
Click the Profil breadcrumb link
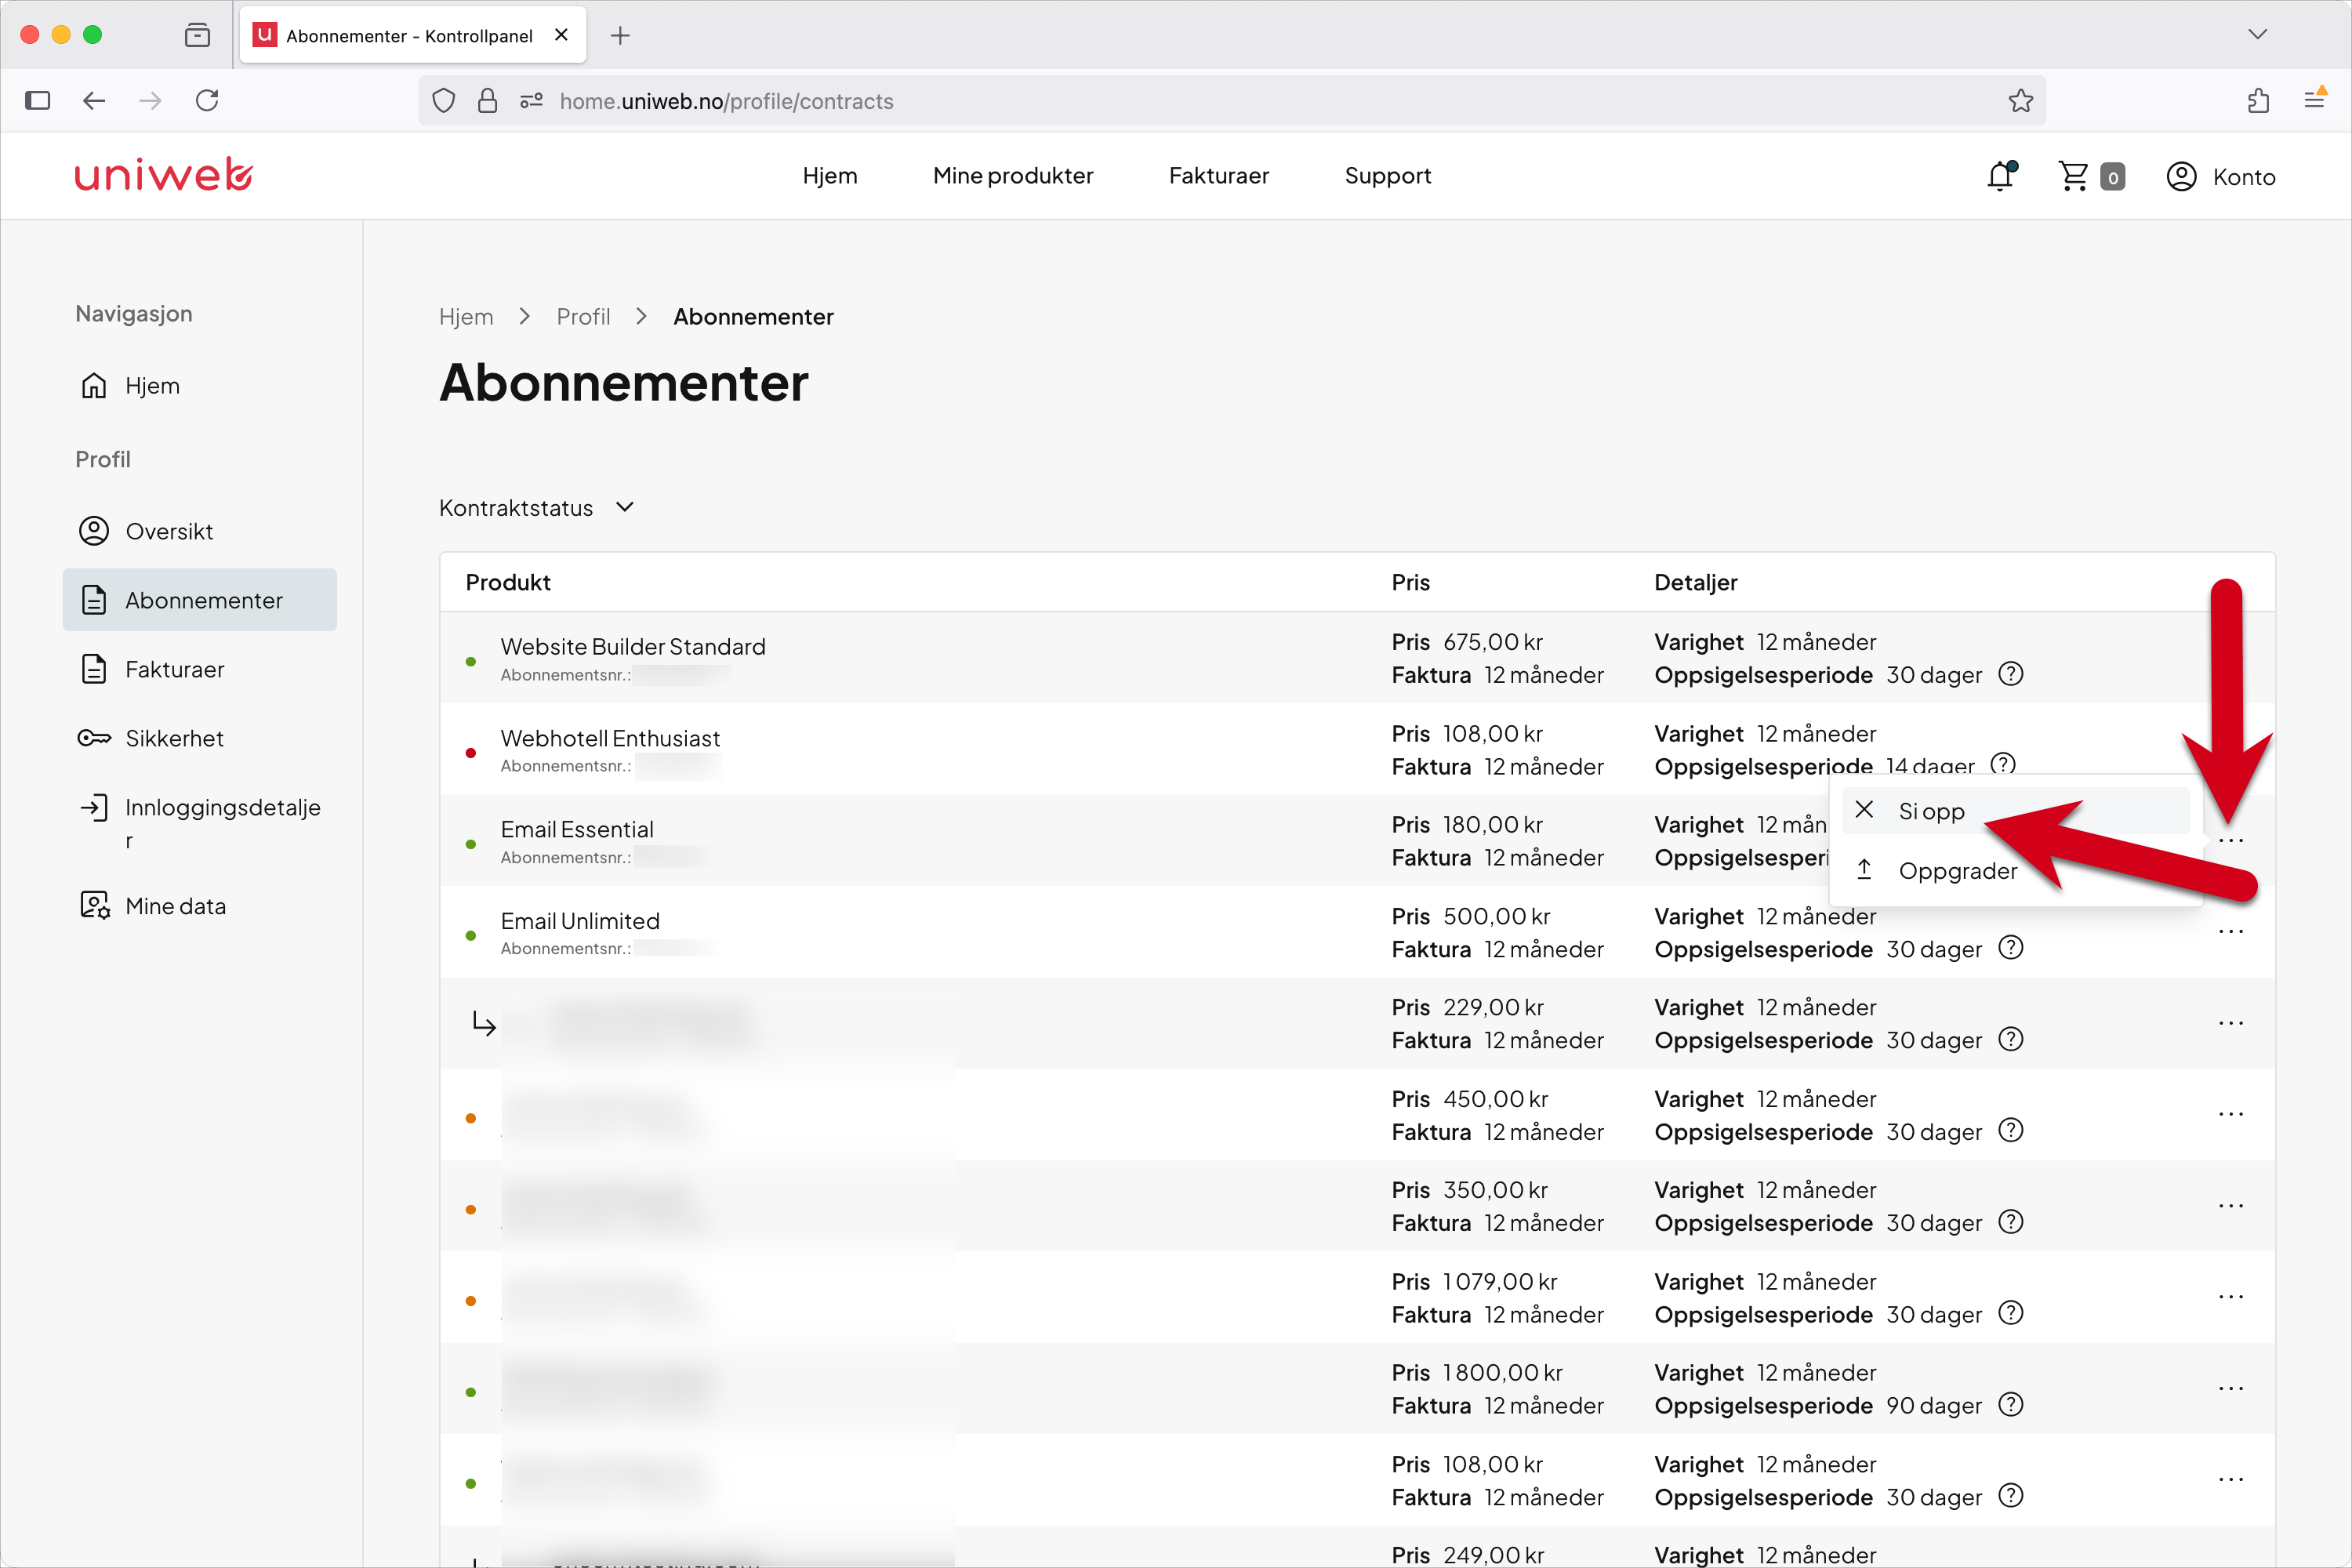click(583, 317)
